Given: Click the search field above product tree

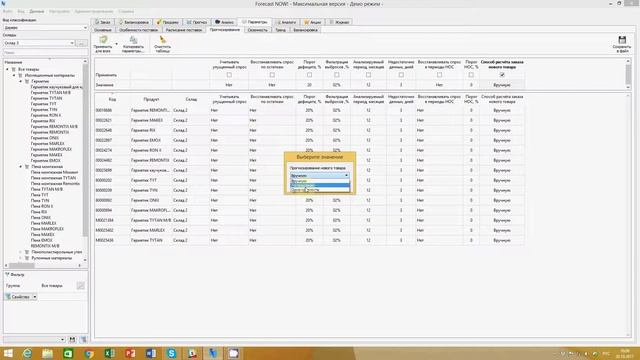Looking at the screenshot, I should (45, 53).
